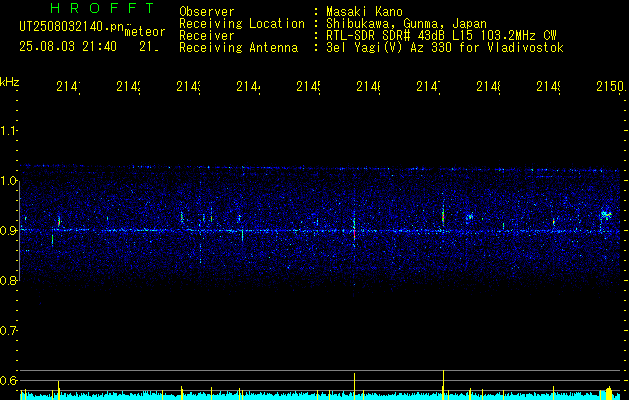Click the 0.8 frequency axis label
The width and height of the screenshot is (629, 400).
pos(9,280)
